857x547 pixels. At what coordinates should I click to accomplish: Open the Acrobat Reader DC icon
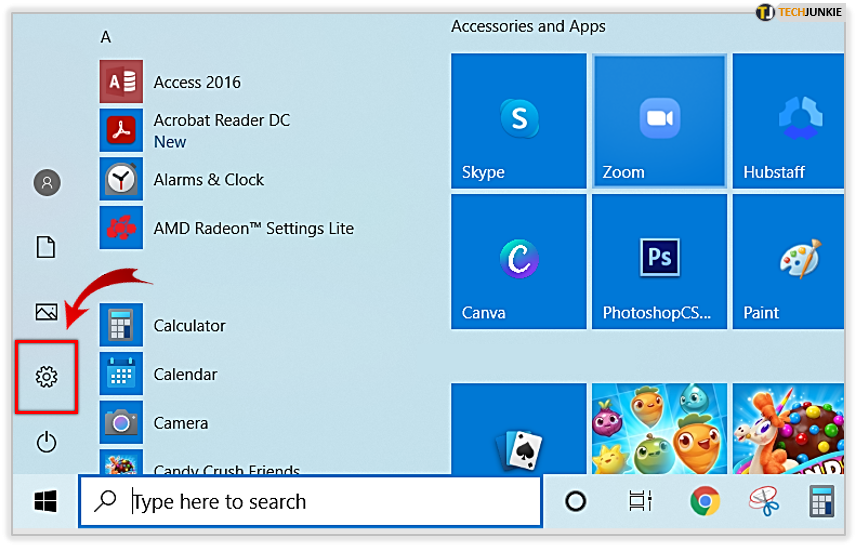[x=121, y=131]
